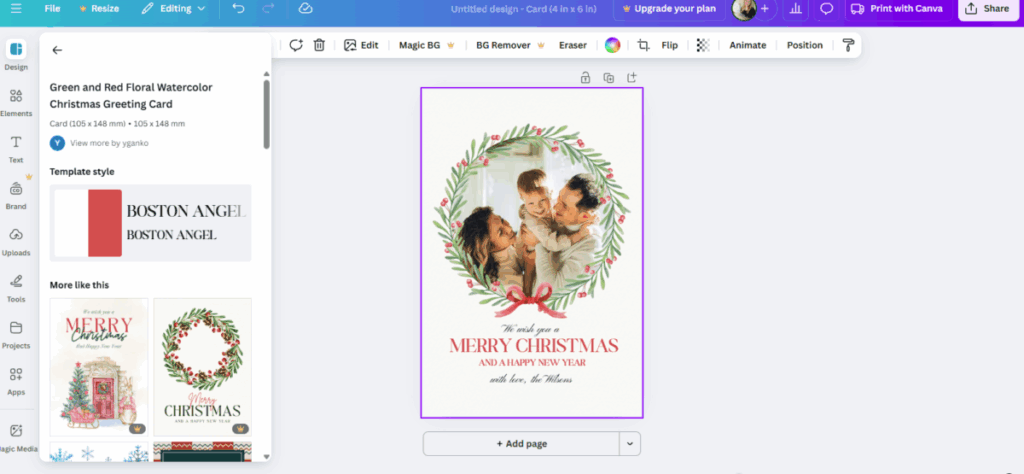Open the comments speech bubble icon
This screenshot has height=474, width=1024.
point(827,8)
